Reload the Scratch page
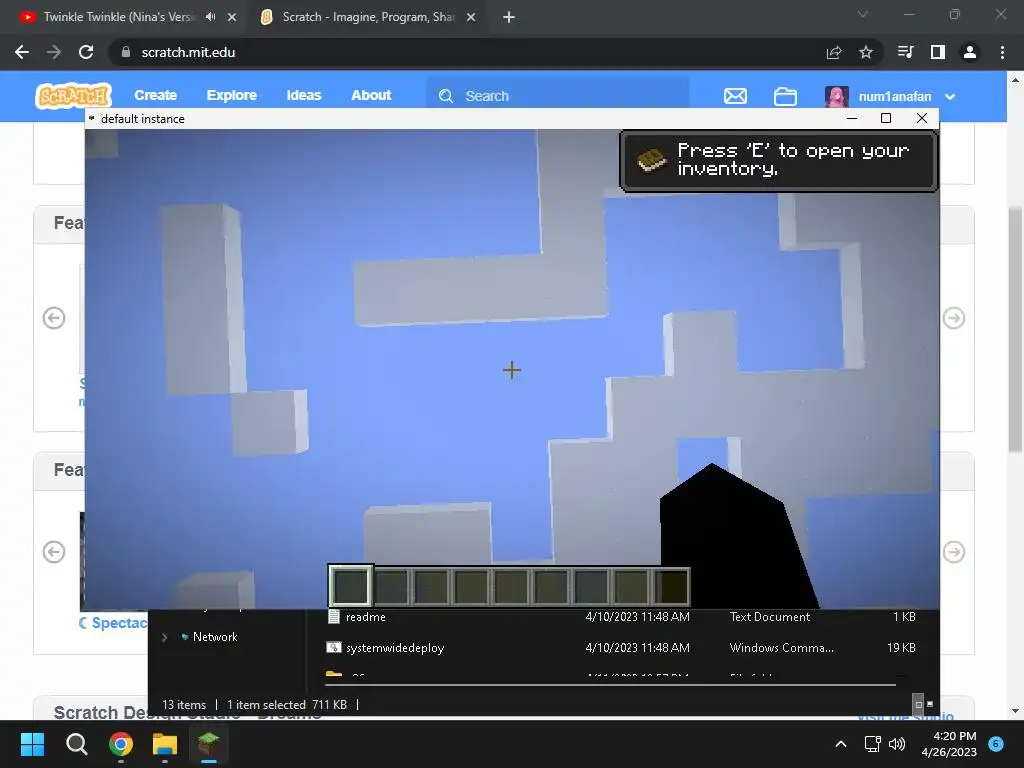This screenshot has width=1024, height=768. pos(86,52)
